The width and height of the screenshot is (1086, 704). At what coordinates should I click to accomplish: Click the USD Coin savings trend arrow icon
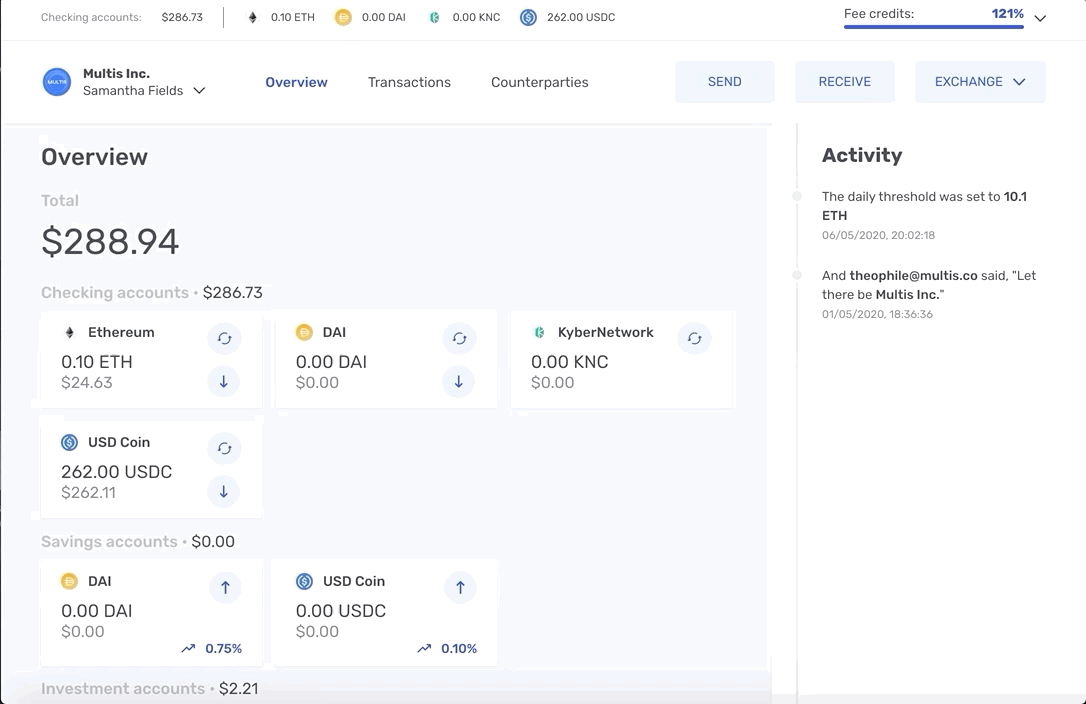click(424, 649)
